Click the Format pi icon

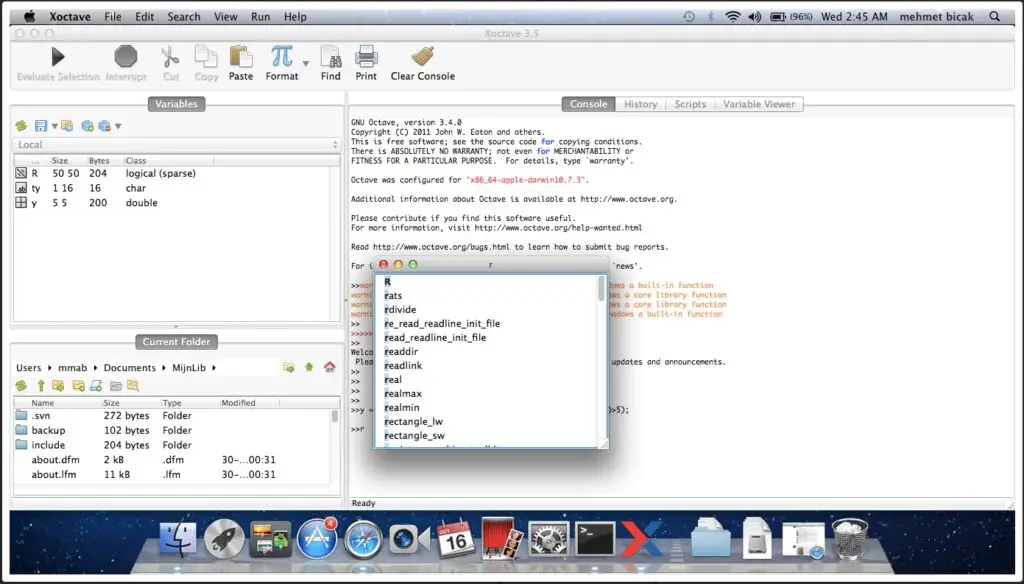282,57
